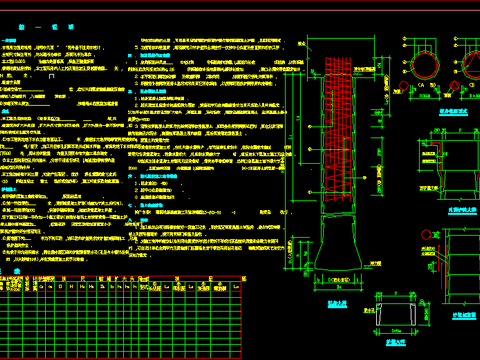The image size is (480, 360).
Task: Click the cyan caption of bottom-right wall detail
Action: [x=464, y=315]
